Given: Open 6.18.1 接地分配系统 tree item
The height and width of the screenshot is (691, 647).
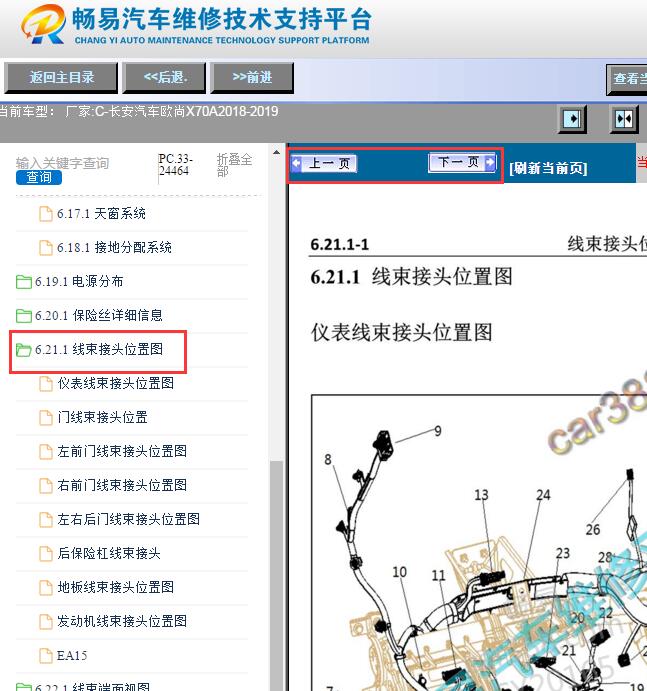Looking at the screenshot, I should coord(114,248).
